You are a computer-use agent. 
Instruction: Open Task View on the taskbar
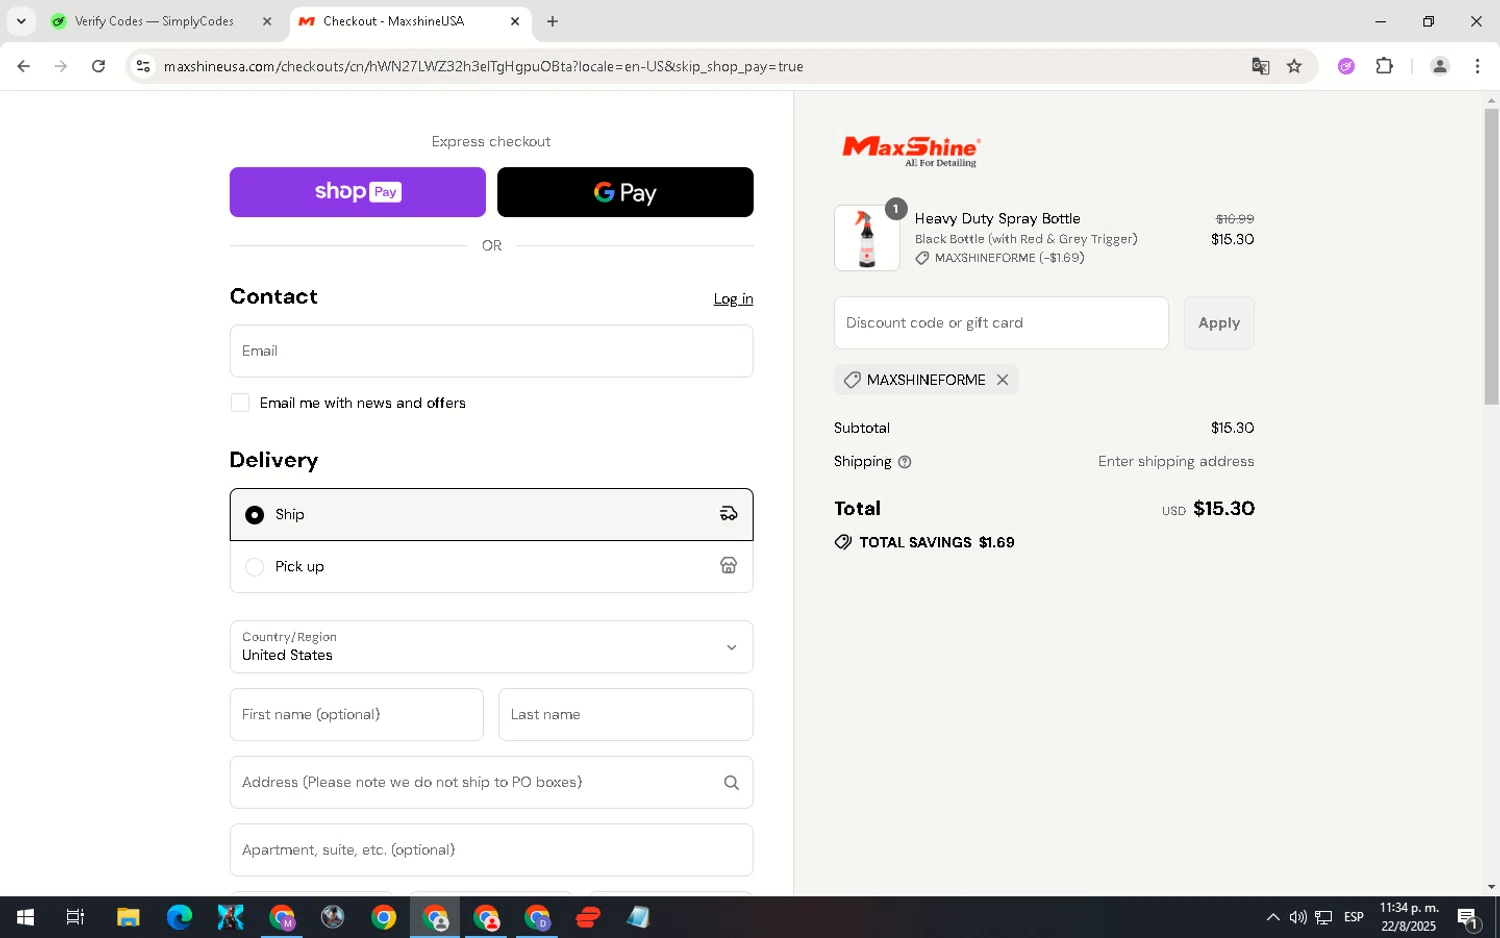(75, 917)
